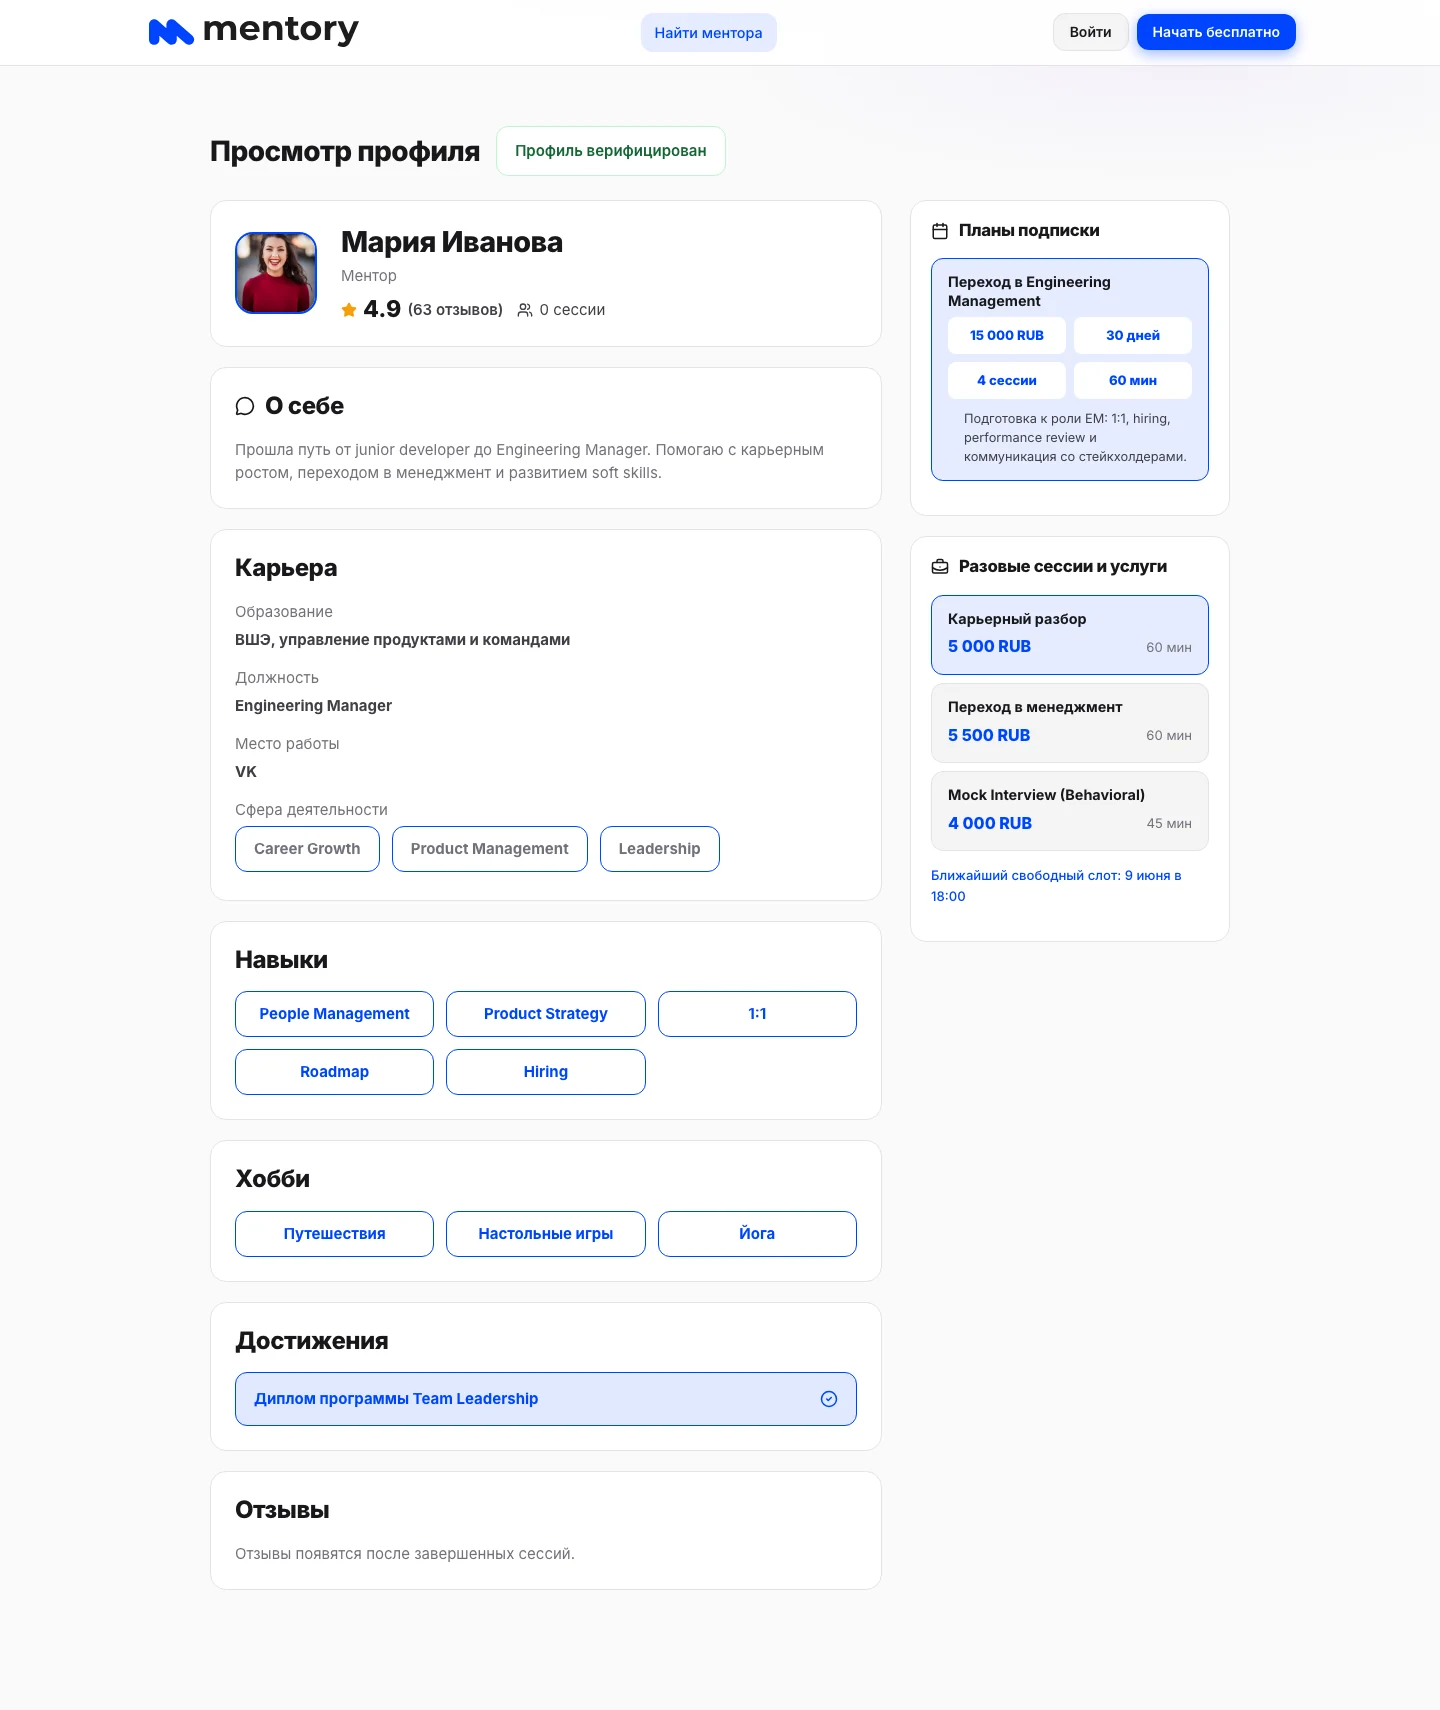The width and height of the screenshot is (1440, 1710).
Task: Select the Карьерный разбор session
Action: (1070, 635)
